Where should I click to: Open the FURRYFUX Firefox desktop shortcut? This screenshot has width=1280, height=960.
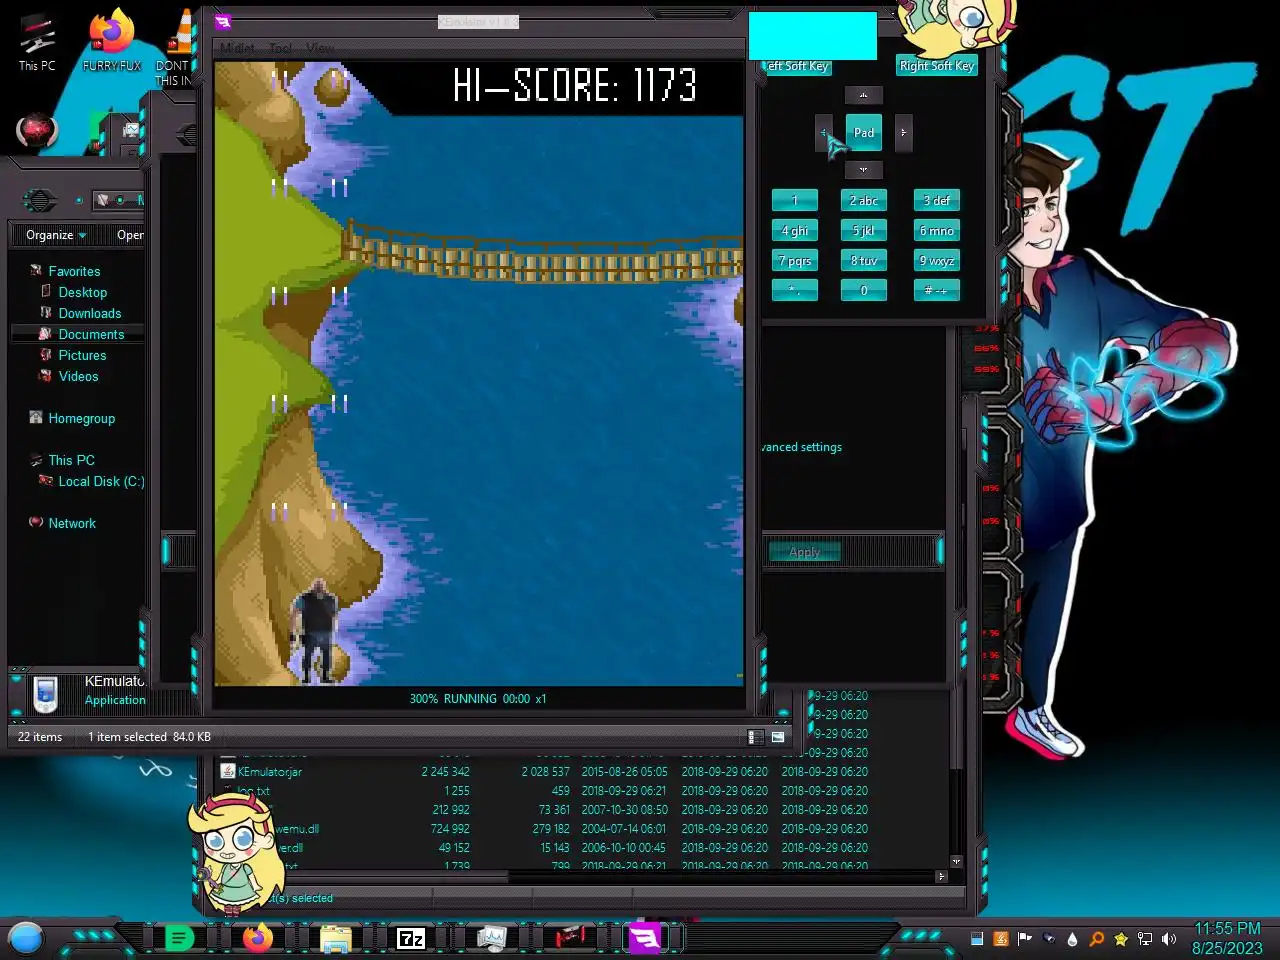pyautogui.click(x=112, y=42)
